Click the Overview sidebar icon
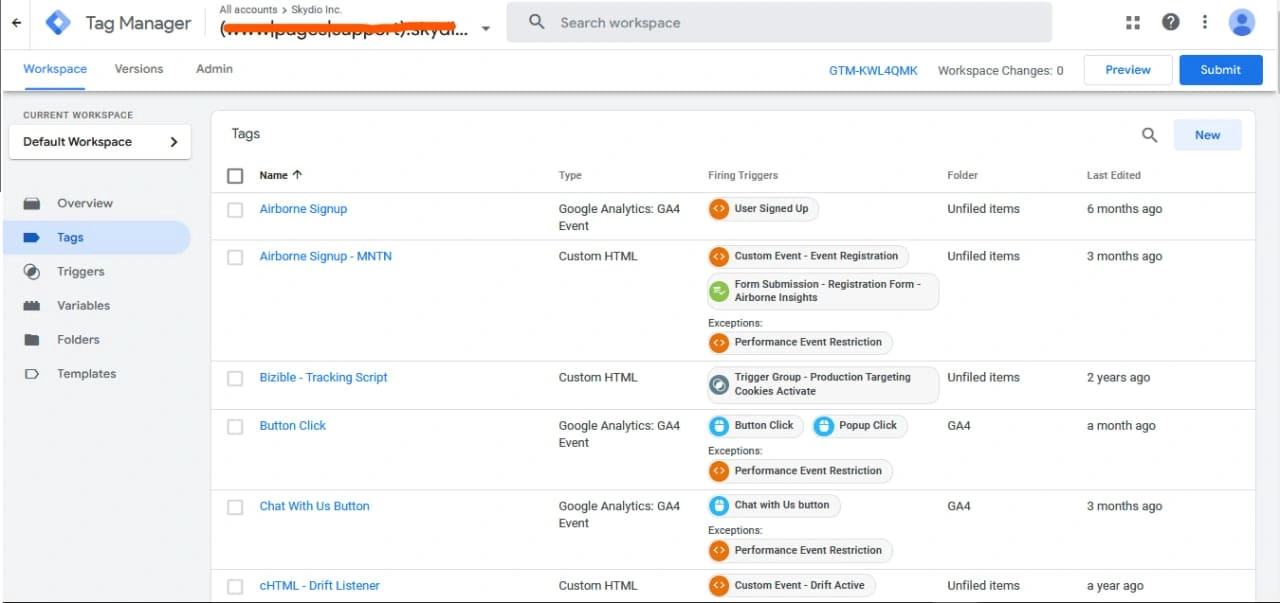The width and height of the screenshot is (1280, 603). (32, 203)
